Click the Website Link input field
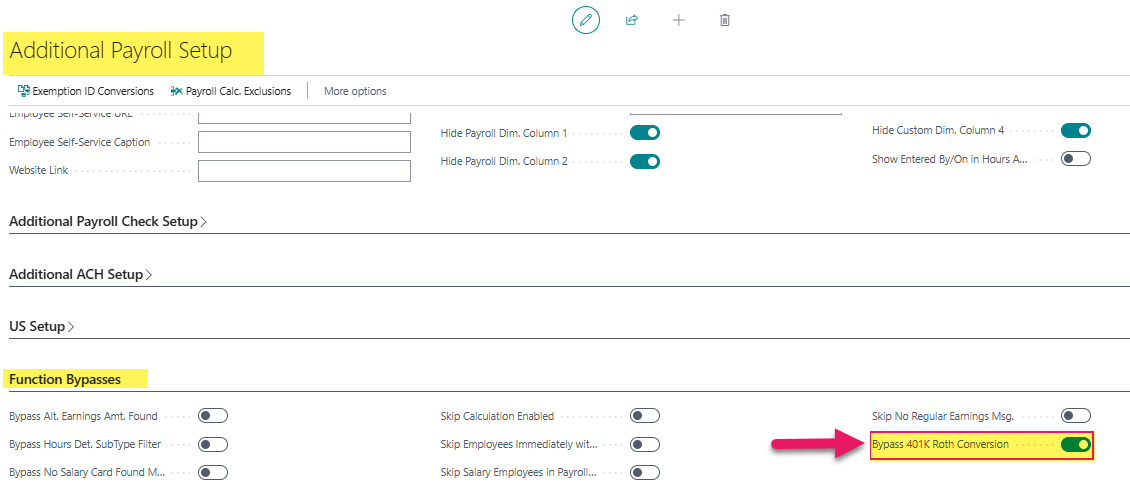 304,171
